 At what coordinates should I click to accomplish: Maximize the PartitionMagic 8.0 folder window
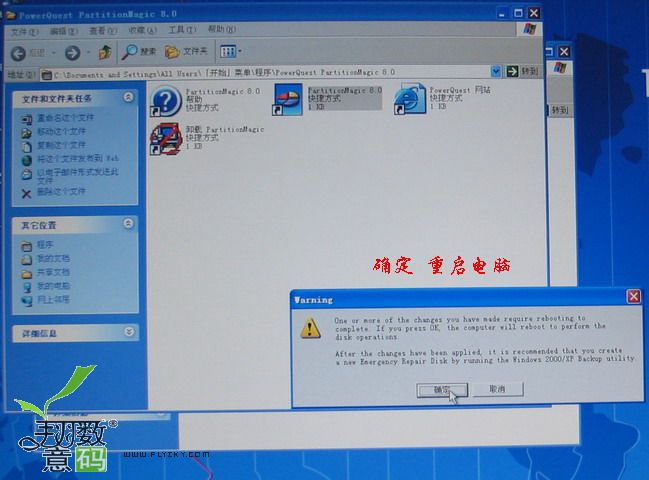point(518,13)
